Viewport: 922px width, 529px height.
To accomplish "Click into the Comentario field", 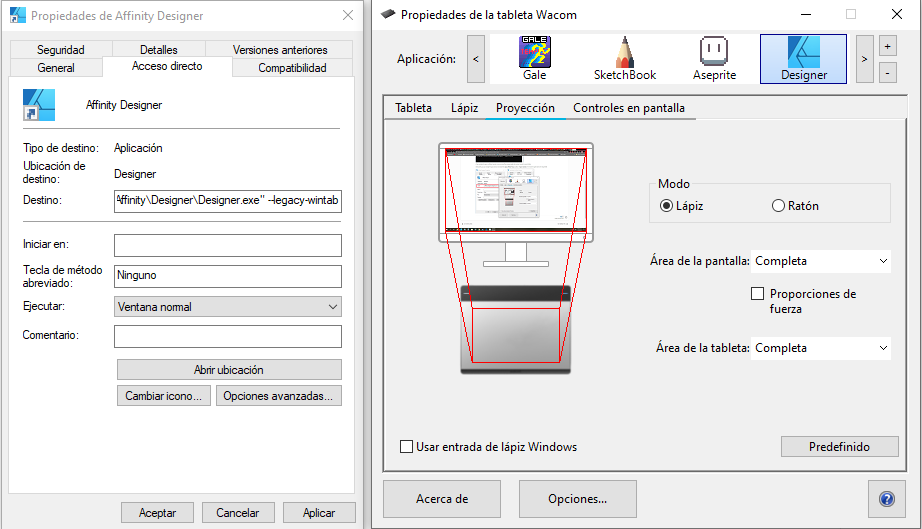I will (228, 336).
